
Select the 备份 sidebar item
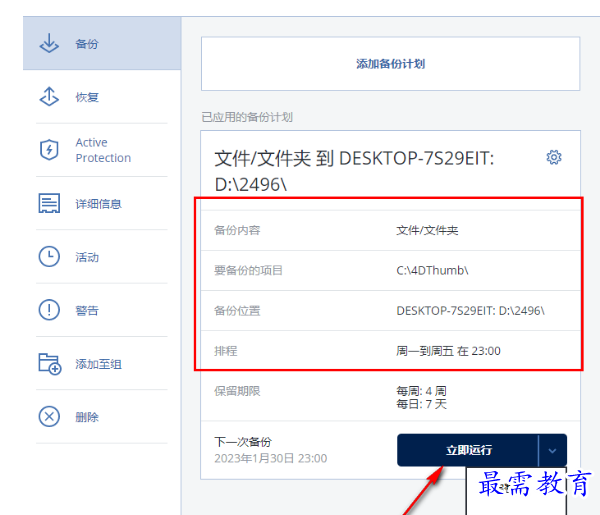(x=102, y=43)
